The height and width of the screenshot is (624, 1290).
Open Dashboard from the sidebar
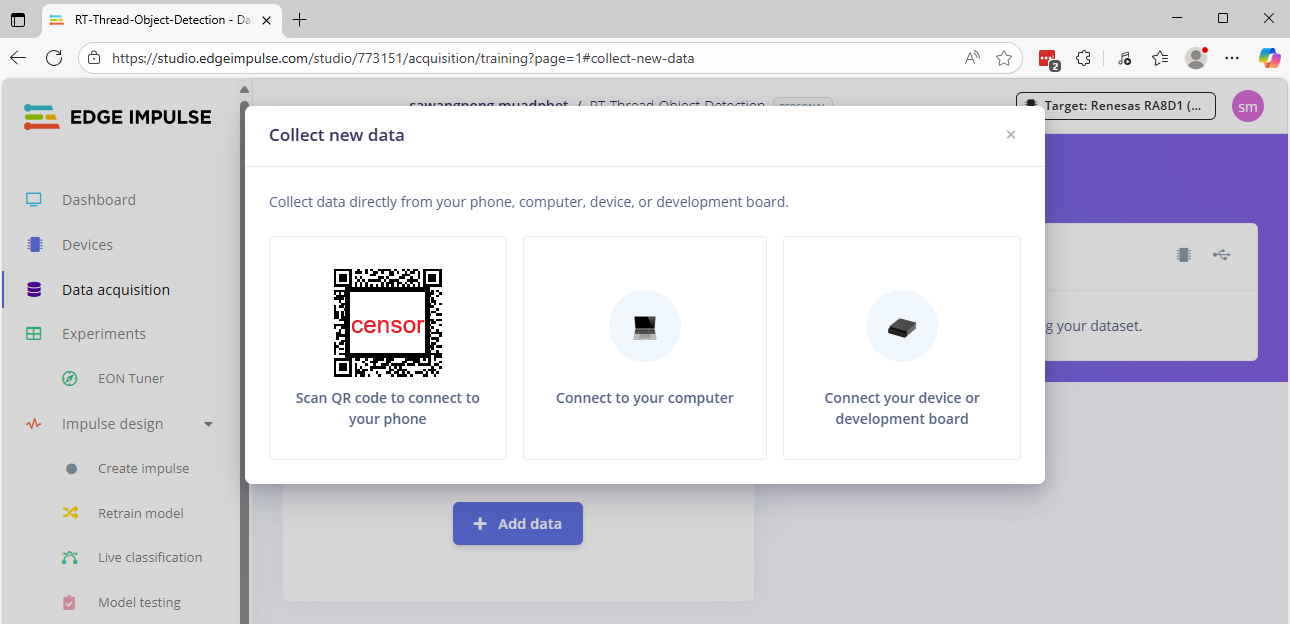98,200
